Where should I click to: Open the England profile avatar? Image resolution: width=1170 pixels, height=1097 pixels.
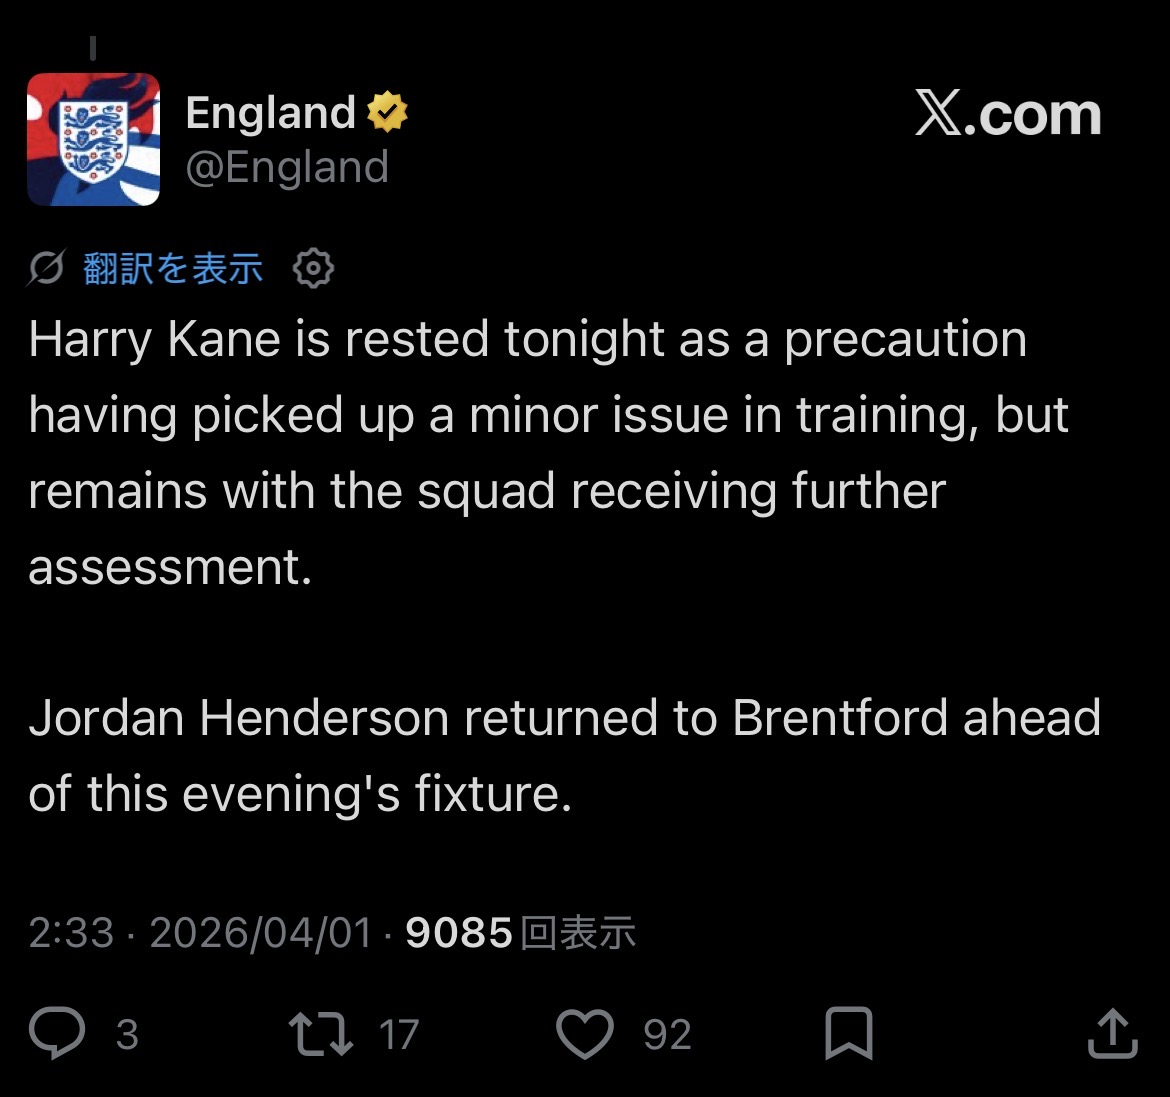tap(93, 140)
